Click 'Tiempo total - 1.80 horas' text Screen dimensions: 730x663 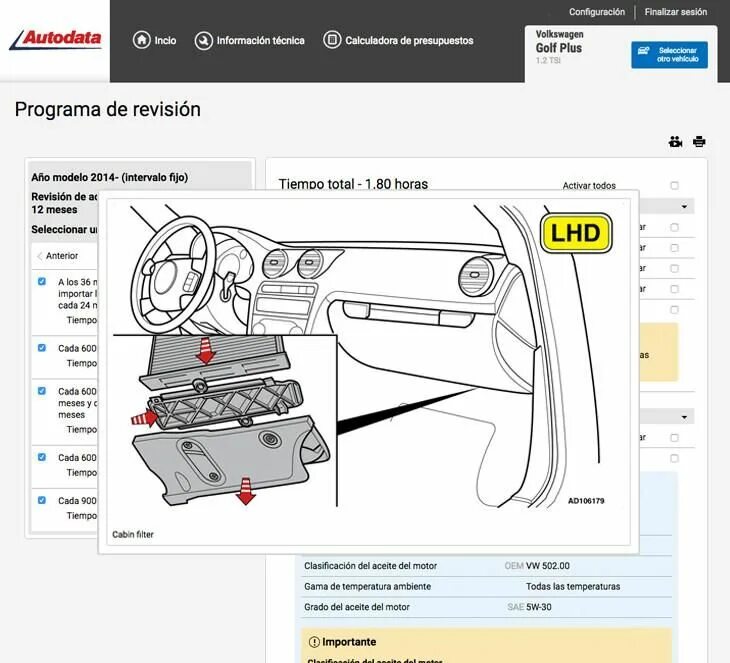[x=353, y=184]
